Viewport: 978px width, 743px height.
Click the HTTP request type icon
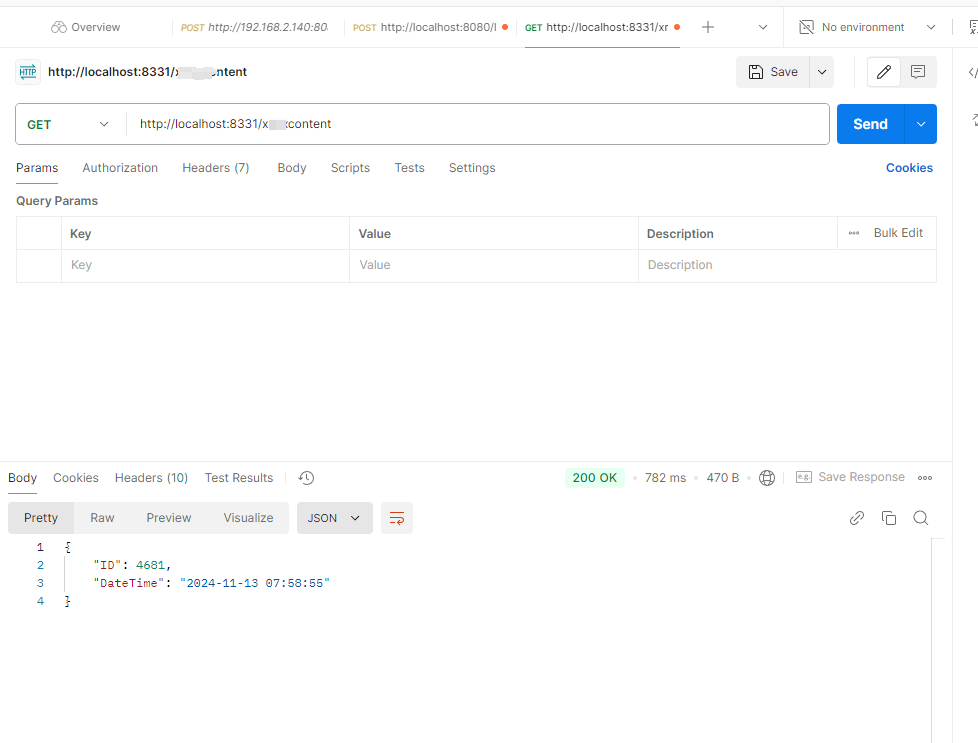click(27, 72)
